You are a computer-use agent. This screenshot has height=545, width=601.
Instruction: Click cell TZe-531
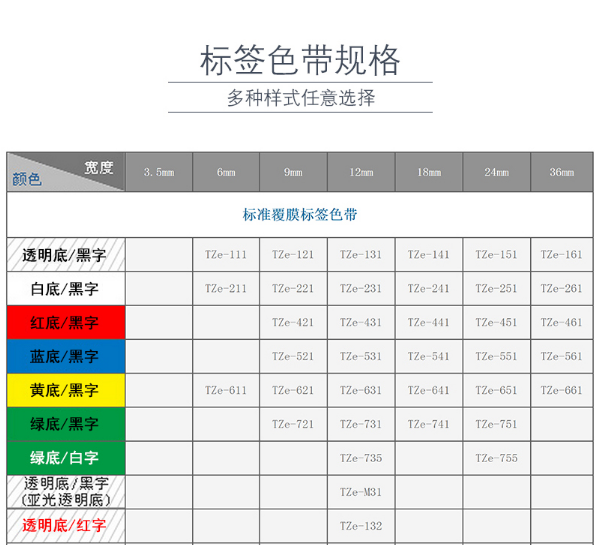pyautogui.click(x=361, y=356)
